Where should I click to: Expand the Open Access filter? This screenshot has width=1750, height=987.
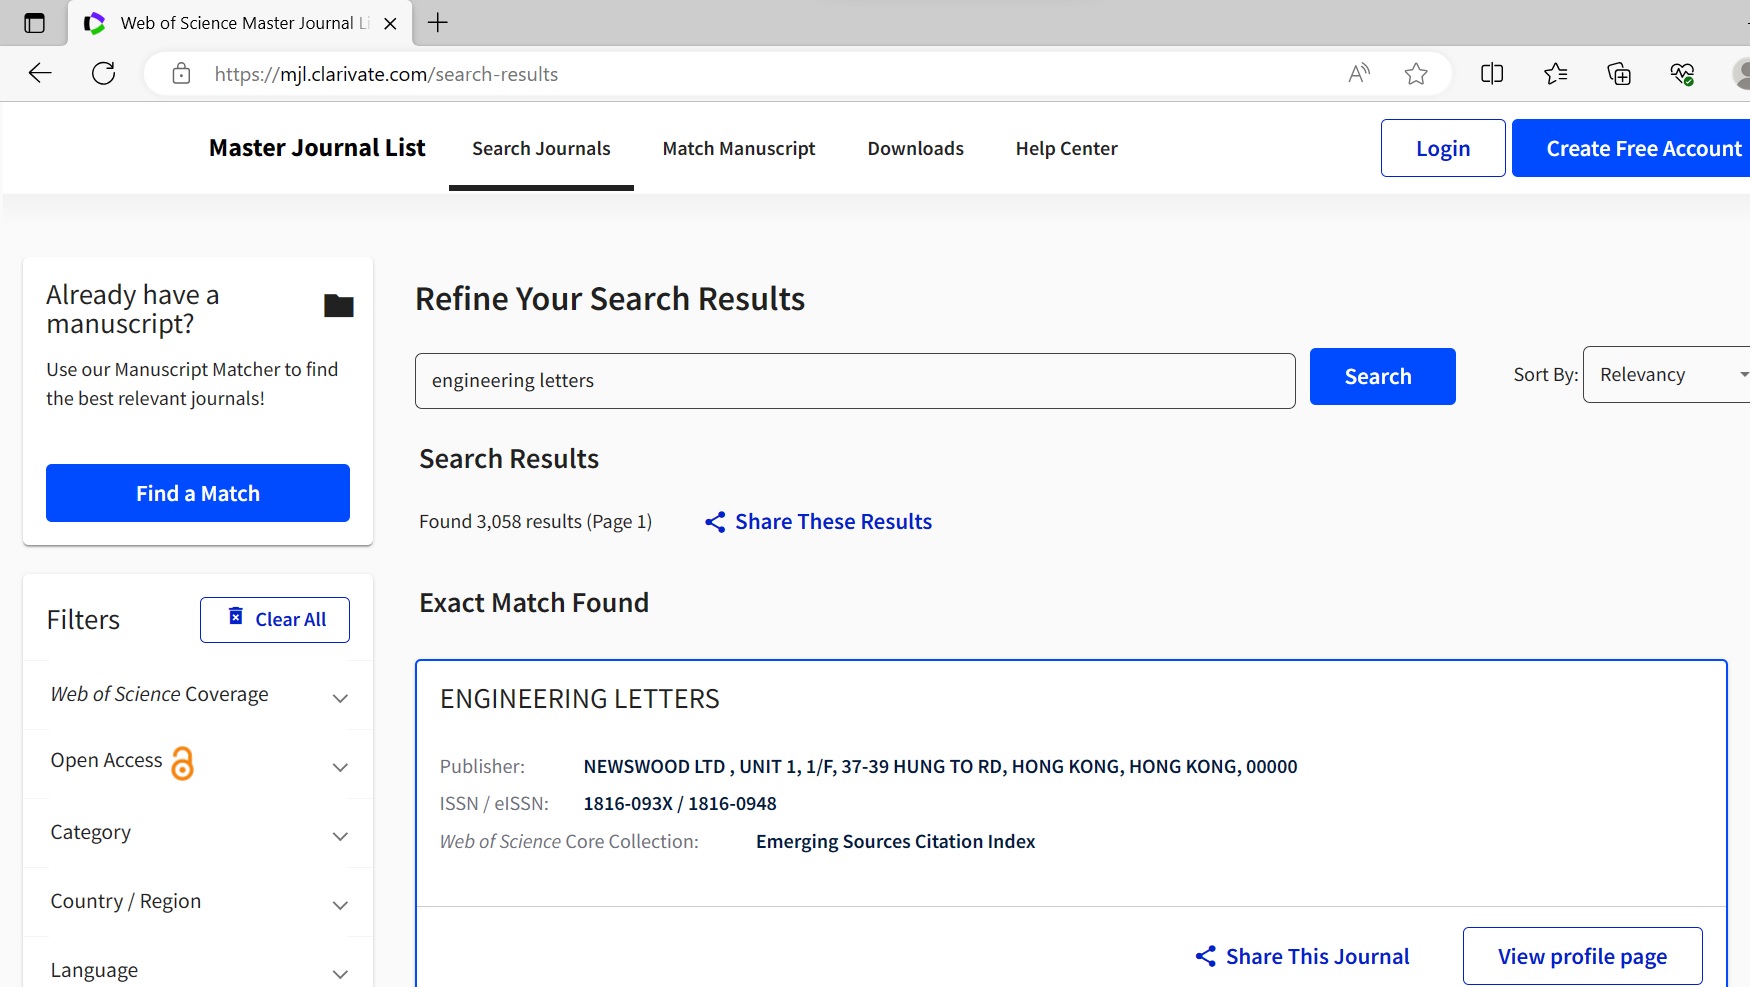point(199,764)
